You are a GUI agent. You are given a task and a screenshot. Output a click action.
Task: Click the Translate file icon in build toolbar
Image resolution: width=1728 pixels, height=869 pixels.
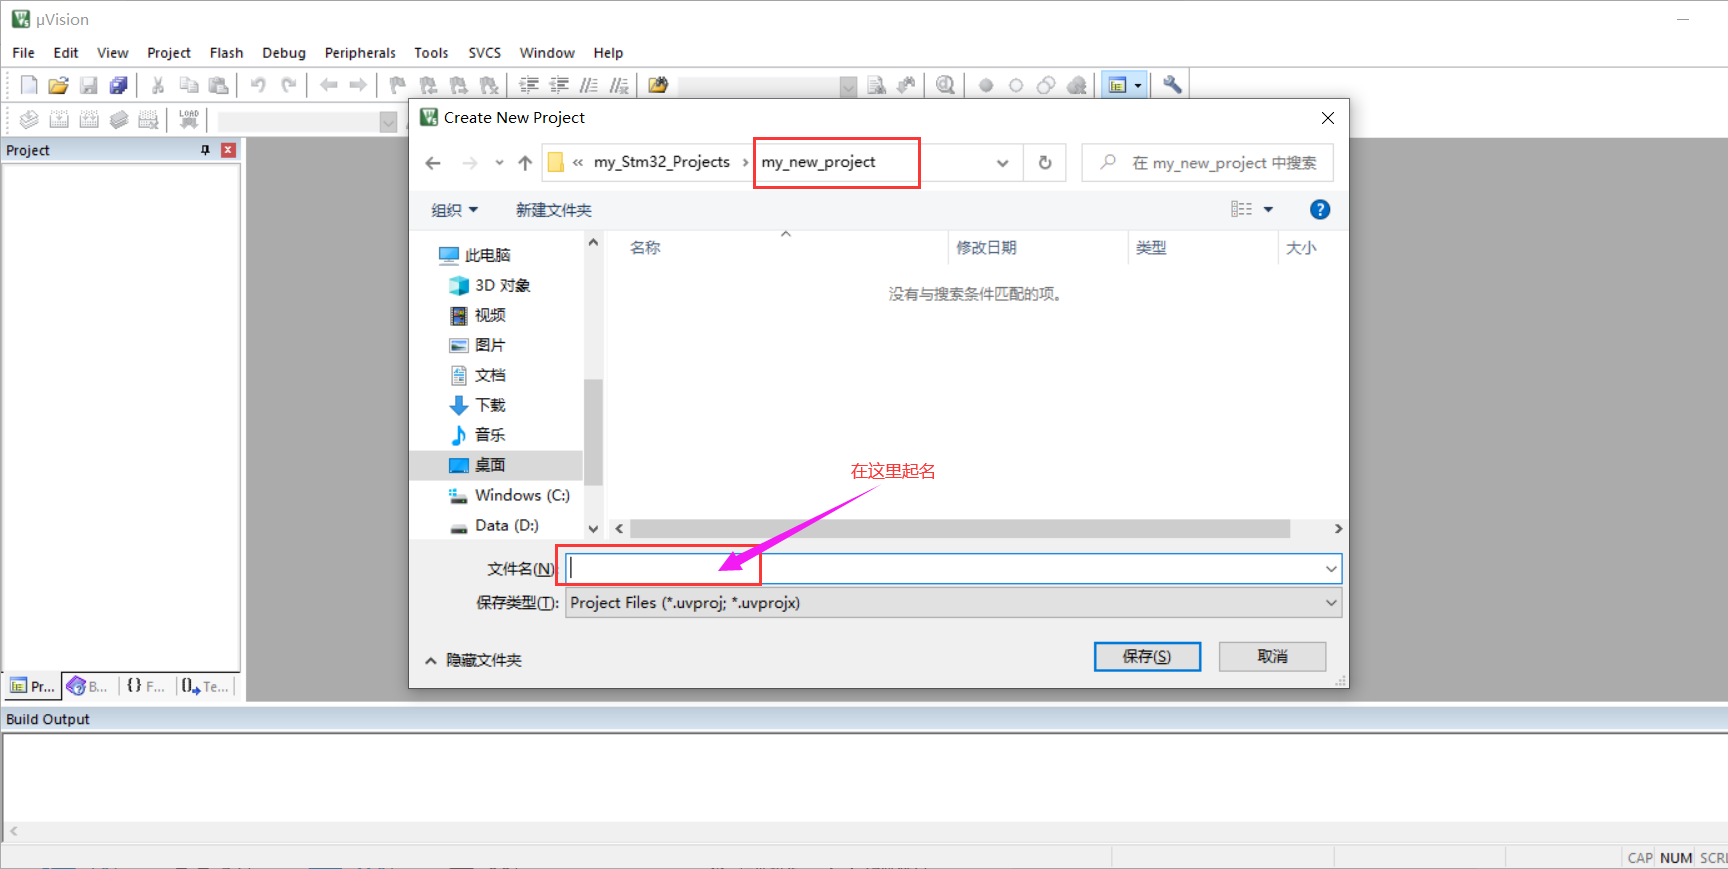click(29, 120)
